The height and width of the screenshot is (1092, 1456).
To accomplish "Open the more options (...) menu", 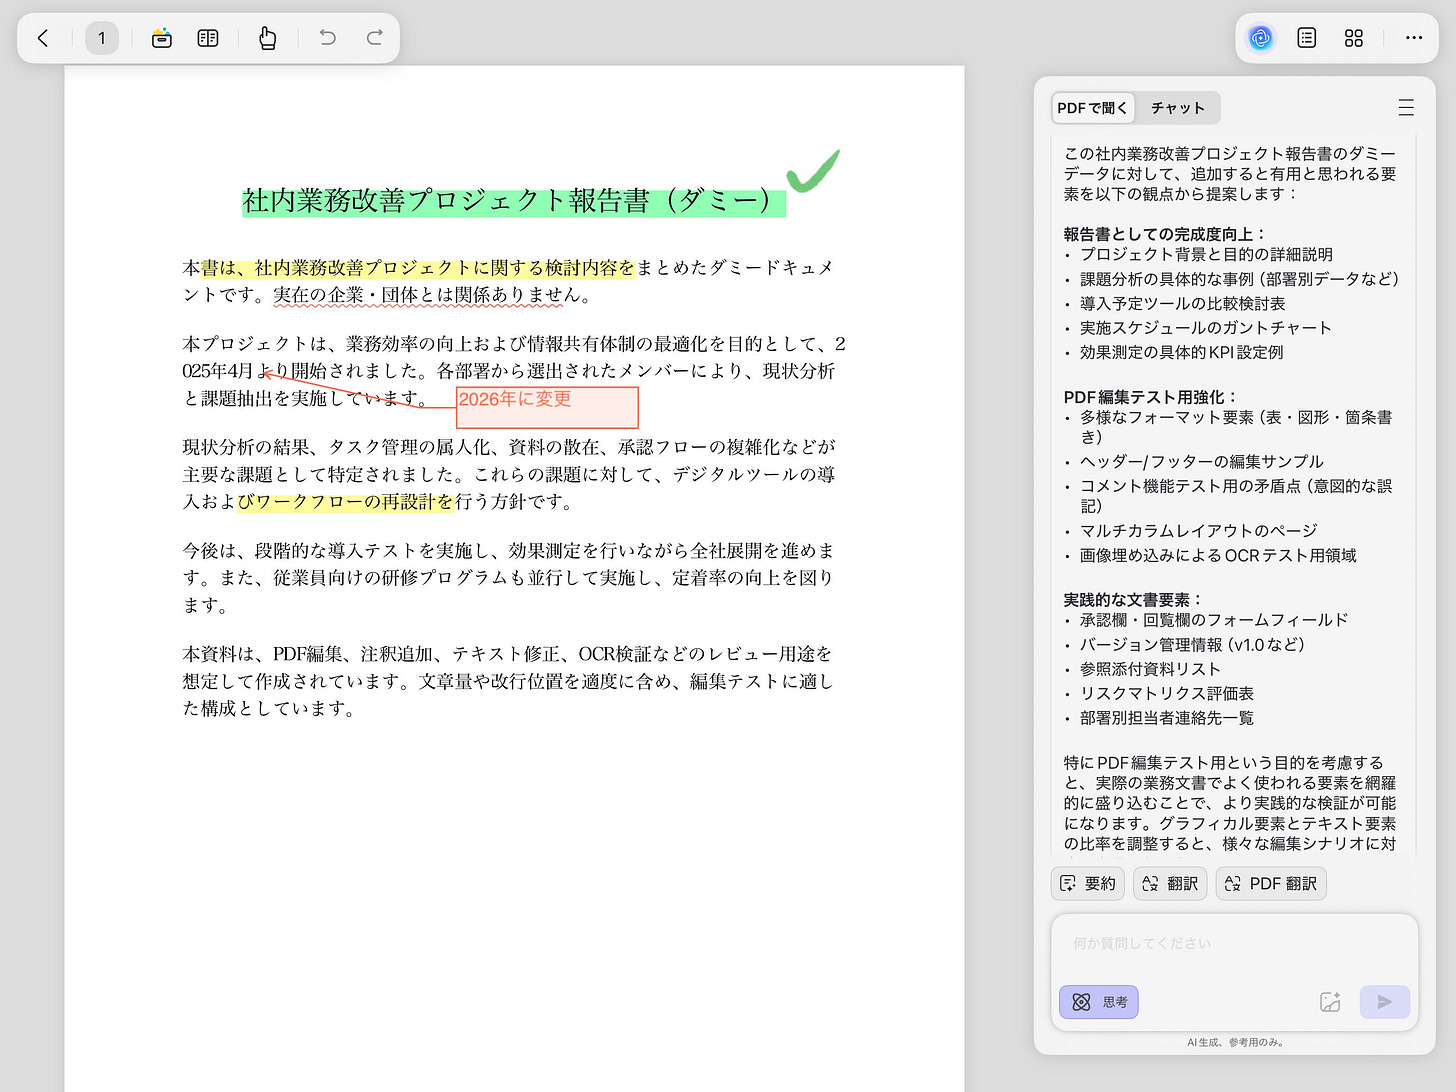I will 1413,37.
